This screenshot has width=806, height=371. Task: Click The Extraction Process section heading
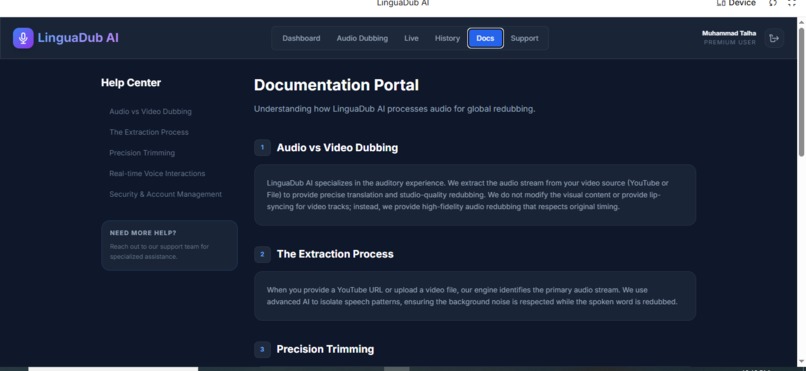coord(335,254)
